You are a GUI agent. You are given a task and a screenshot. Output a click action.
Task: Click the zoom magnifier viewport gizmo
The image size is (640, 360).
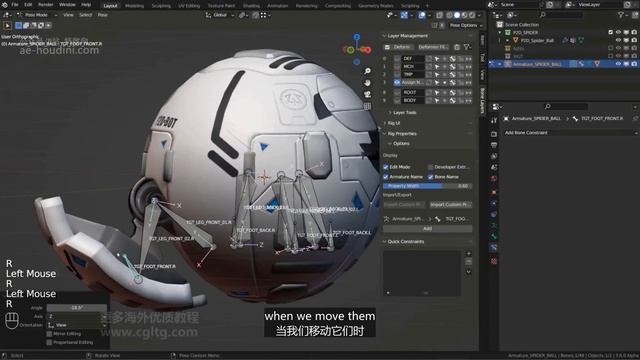pos(367,71)
